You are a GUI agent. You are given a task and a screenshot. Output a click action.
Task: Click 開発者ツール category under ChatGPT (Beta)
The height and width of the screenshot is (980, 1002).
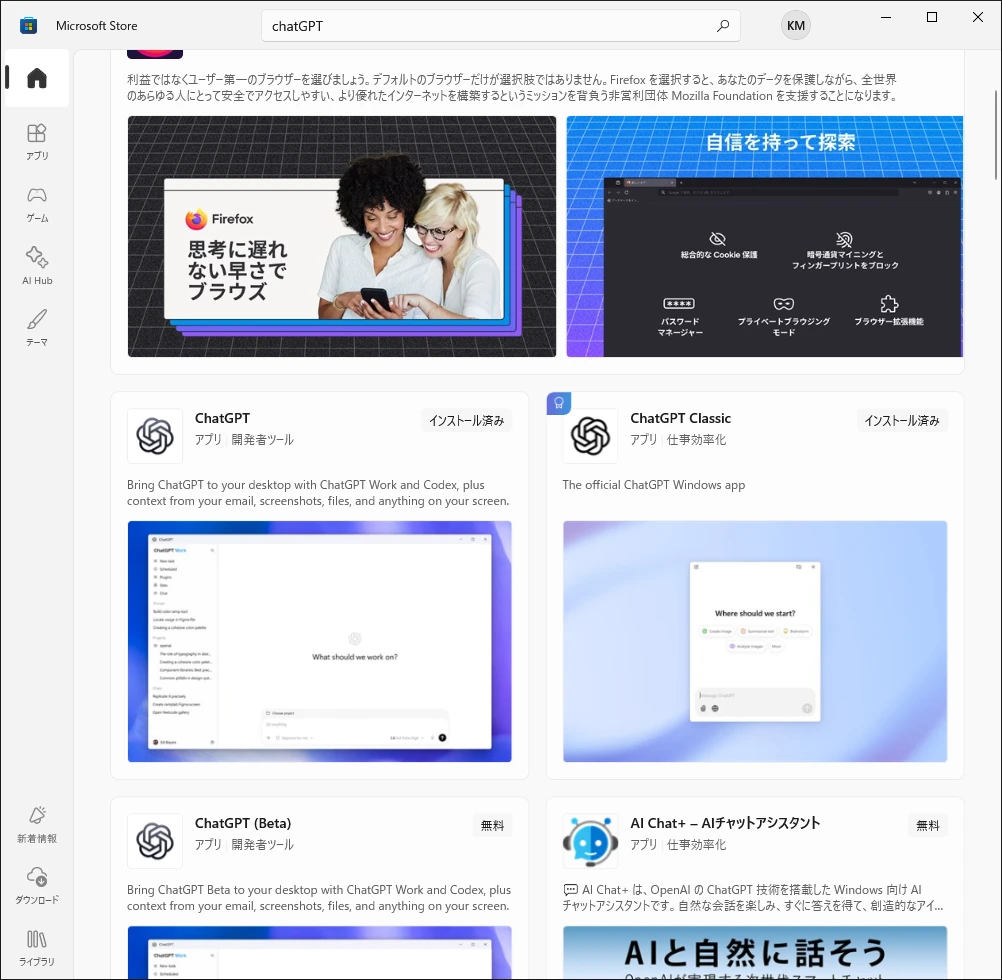tap(262, 845)
